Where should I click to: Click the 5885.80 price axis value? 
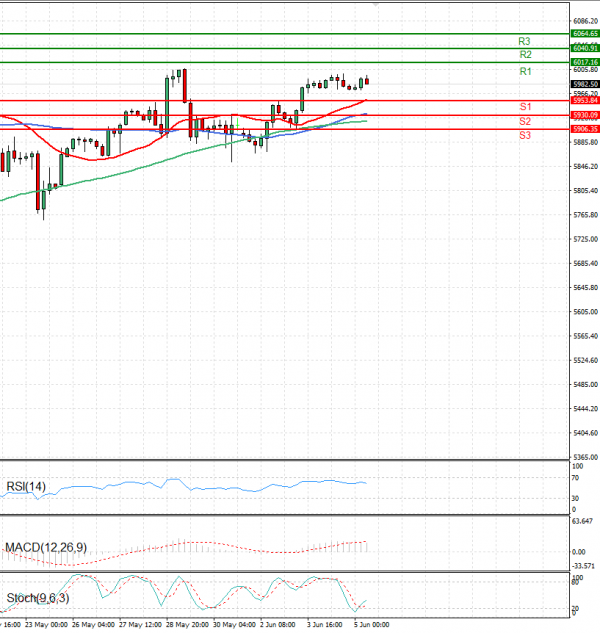pos(585,142)
